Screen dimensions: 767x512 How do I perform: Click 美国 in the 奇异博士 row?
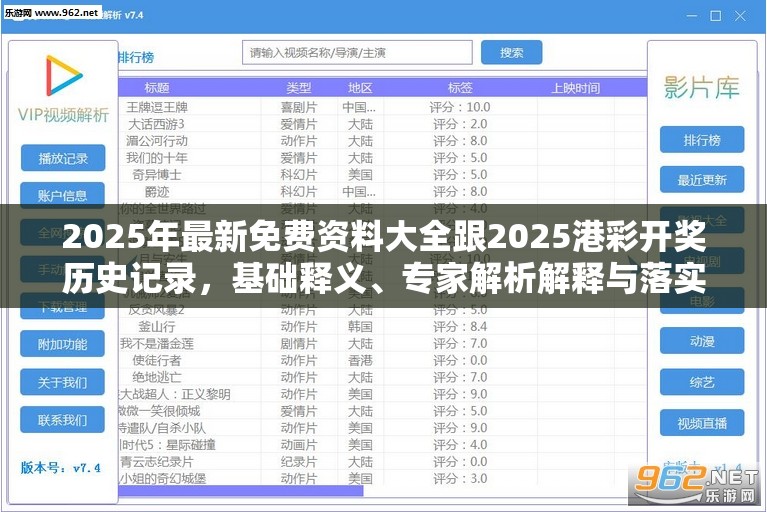(x=361, y=175)
